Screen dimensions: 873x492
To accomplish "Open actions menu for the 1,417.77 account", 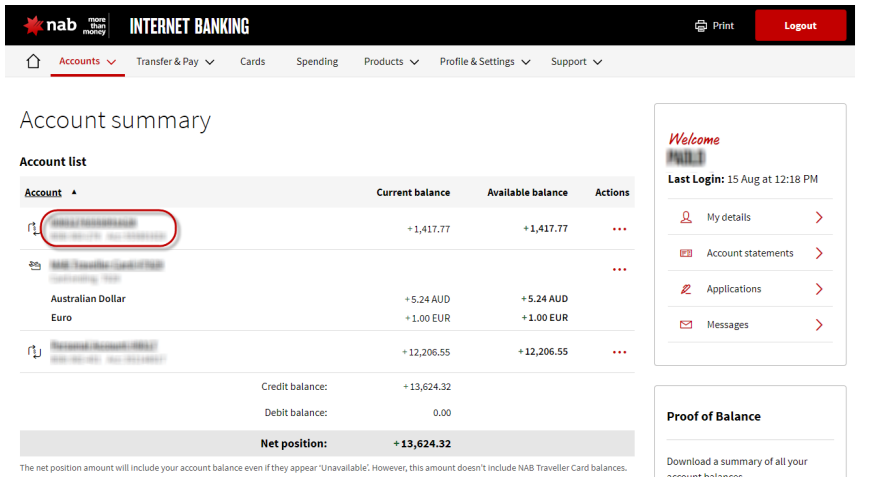I will [x=619, y=229].
